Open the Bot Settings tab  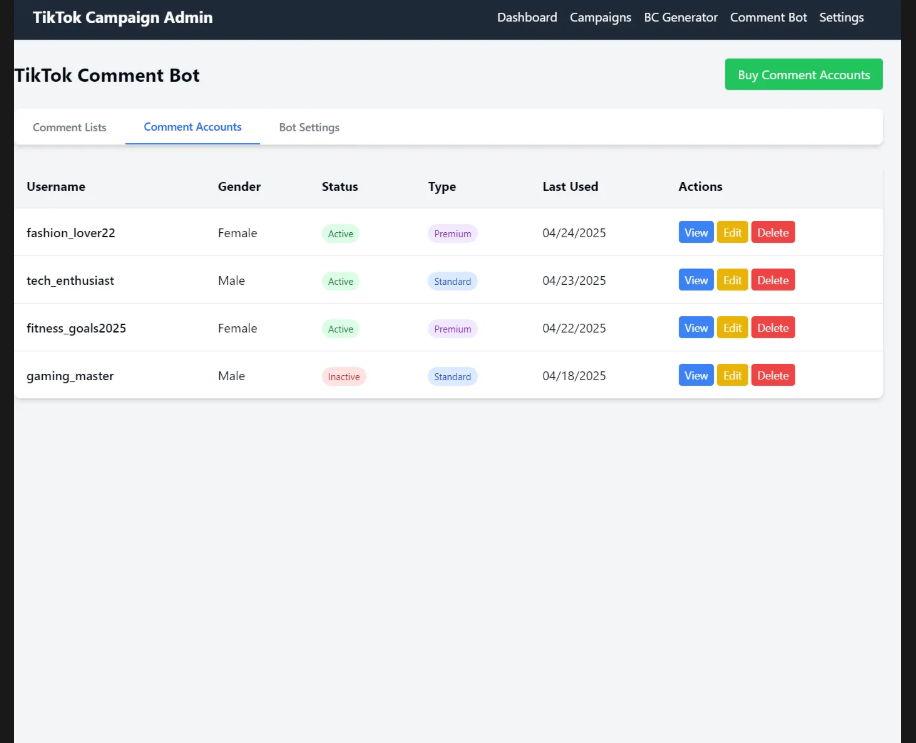coord(309,128)
